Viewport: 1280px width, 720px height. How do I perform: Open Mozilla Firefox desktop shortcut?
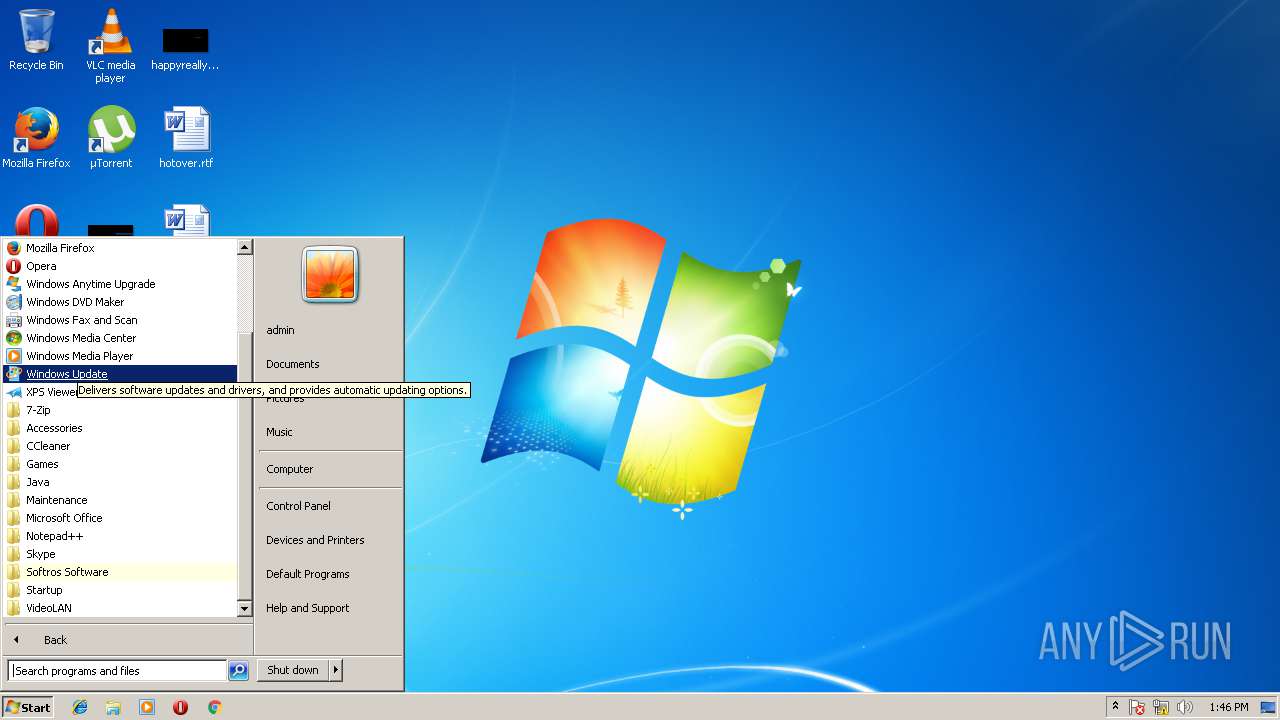tap(36, 138)
